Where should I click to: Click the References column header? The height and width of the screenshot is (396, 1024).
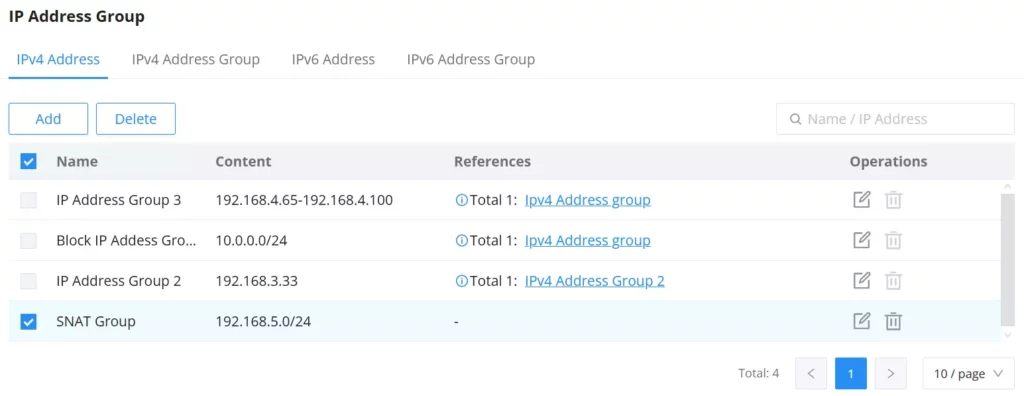[492, 161]
